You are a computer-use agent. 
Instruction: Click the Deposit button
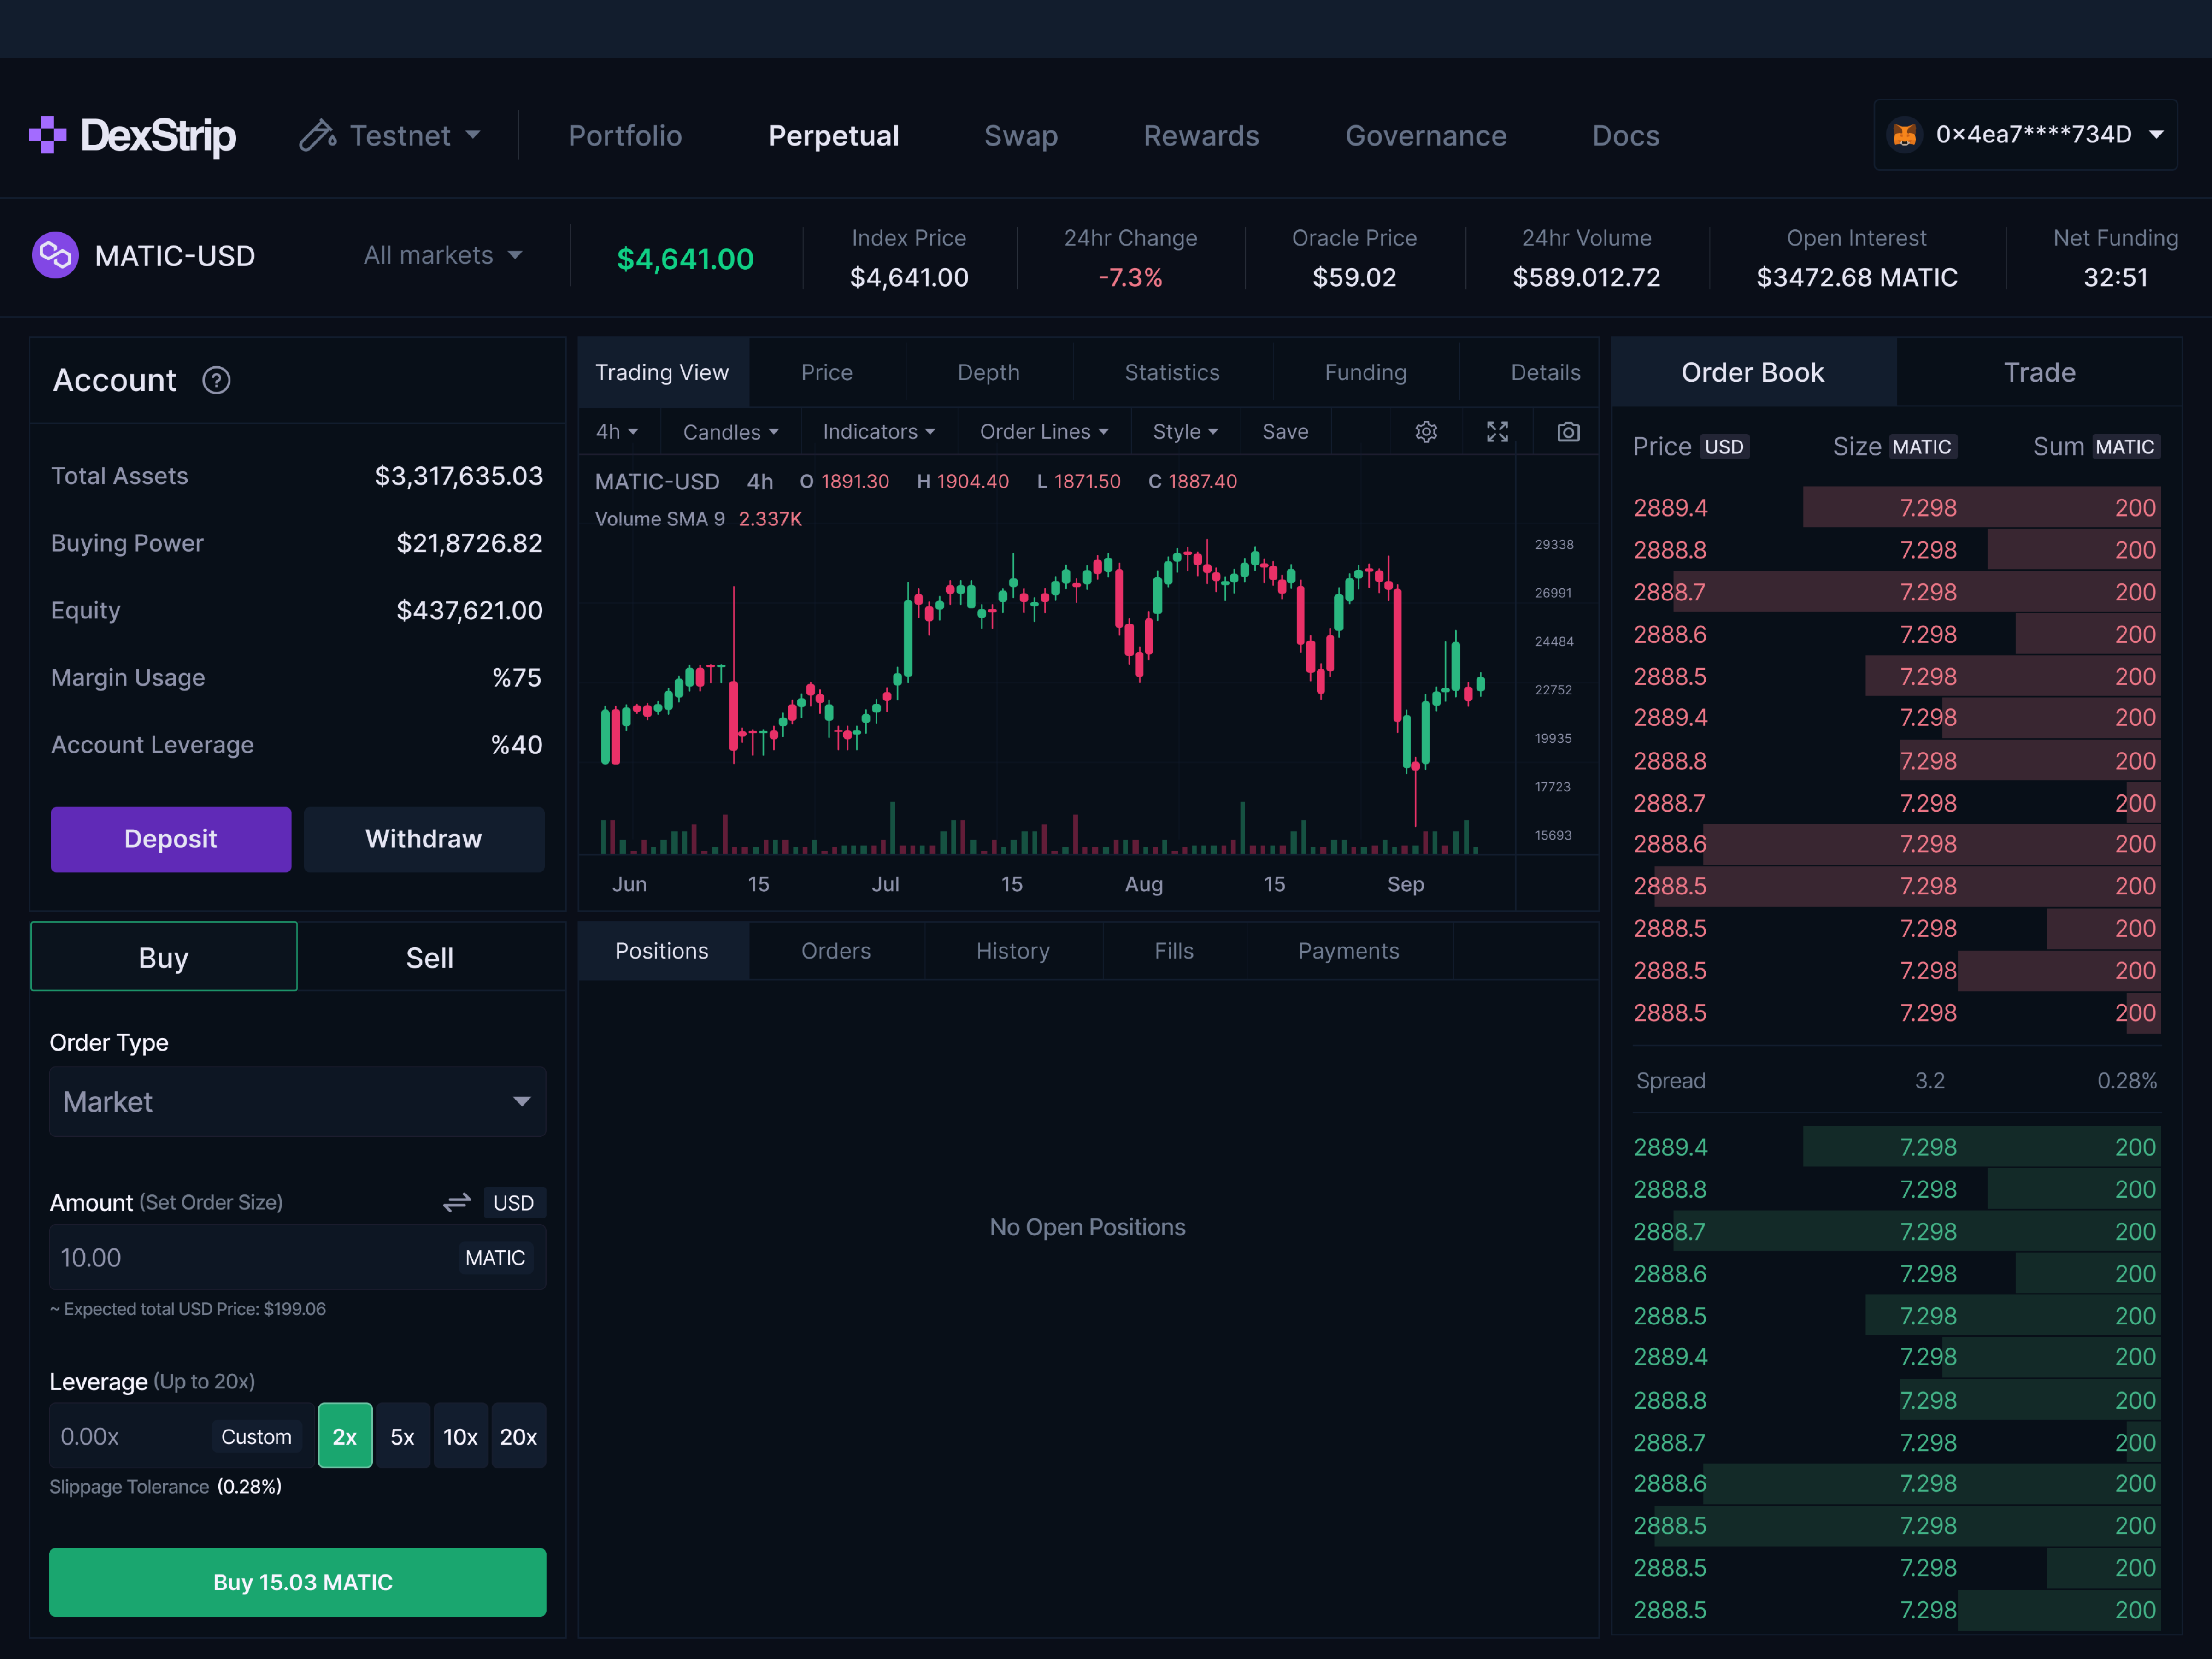170,838
